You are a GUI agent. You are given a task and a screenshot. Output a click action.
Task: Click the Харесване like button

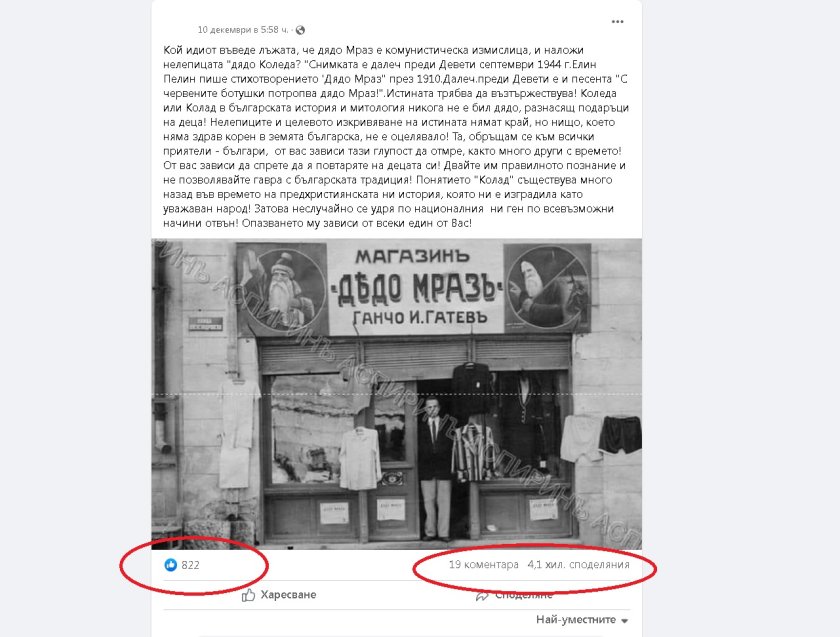pyautogui.click(x=279, y=595)
